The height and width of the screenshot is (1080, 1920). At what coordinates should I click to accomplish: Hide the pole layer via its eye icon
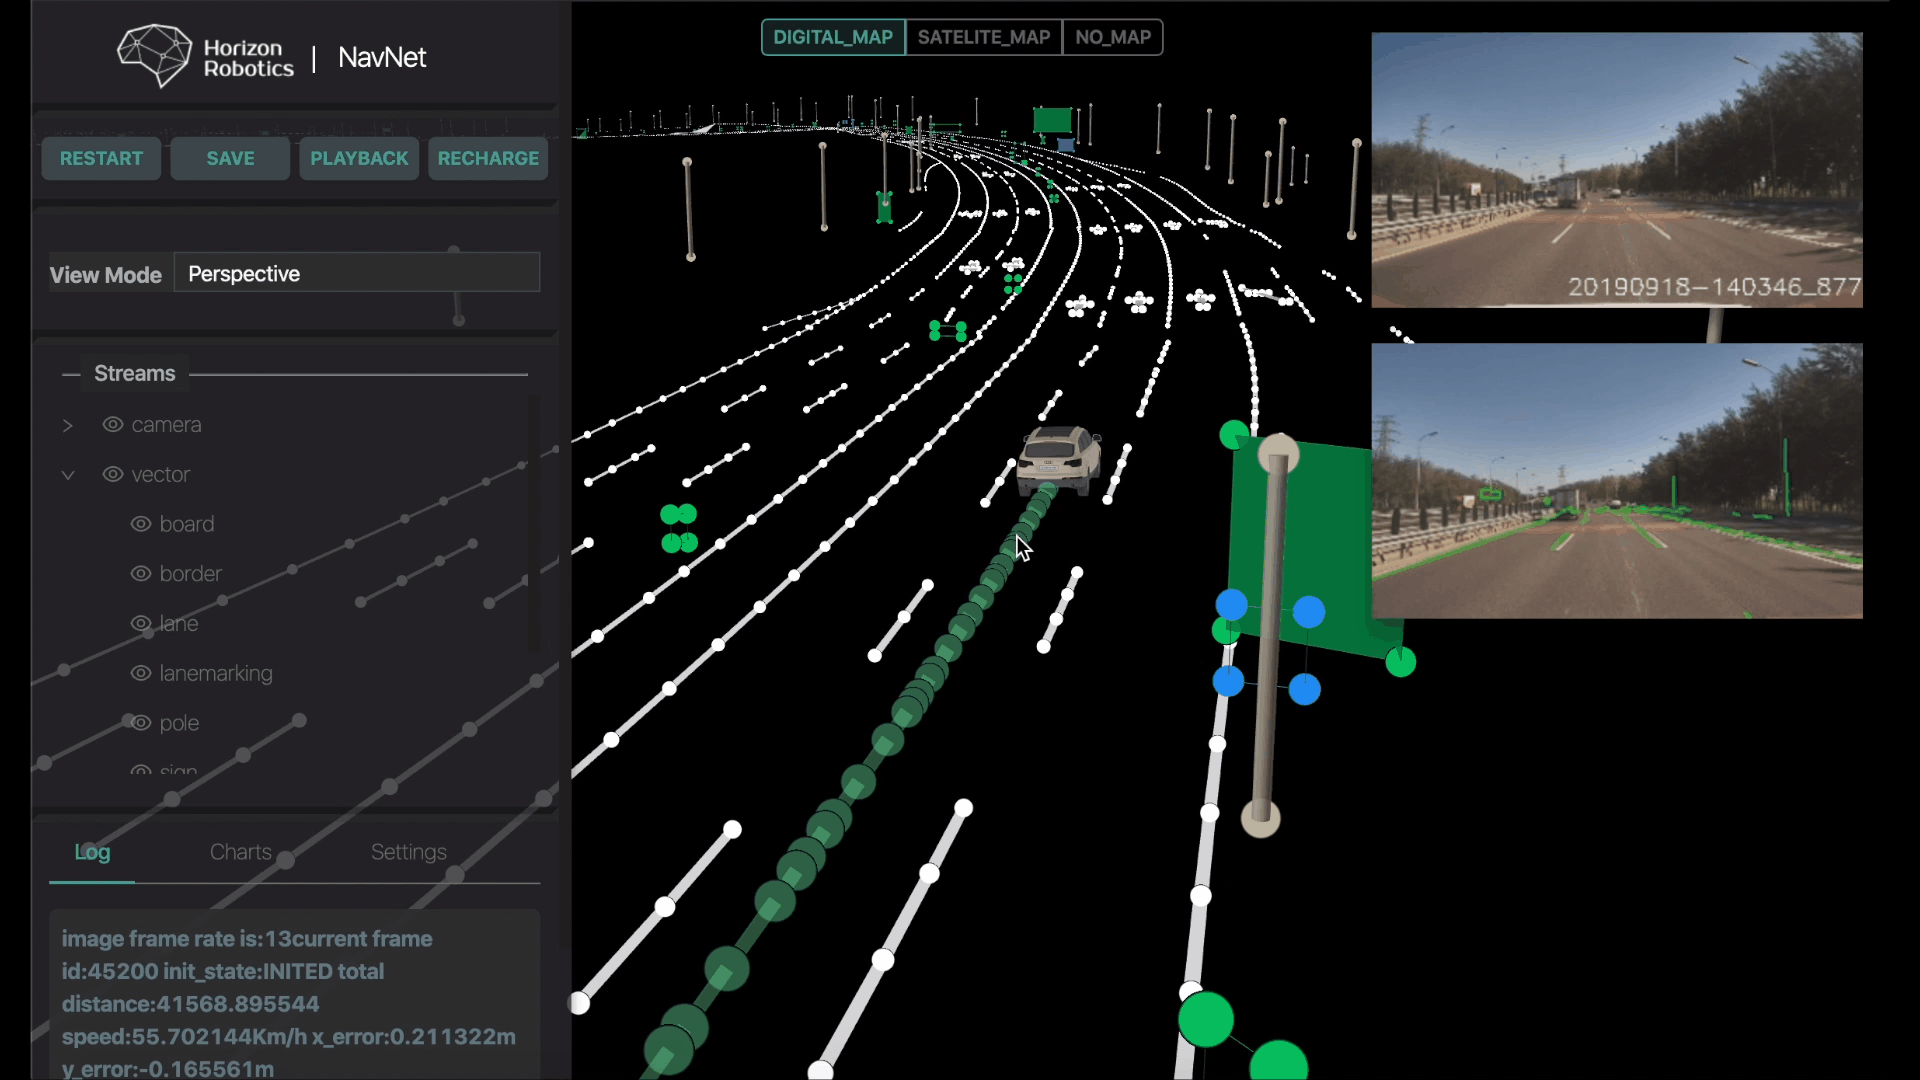(x=141, y=723)
